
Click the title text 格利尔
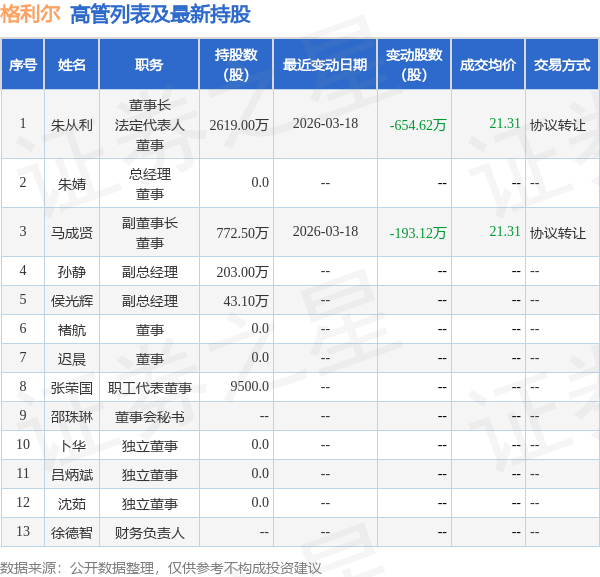30,14
